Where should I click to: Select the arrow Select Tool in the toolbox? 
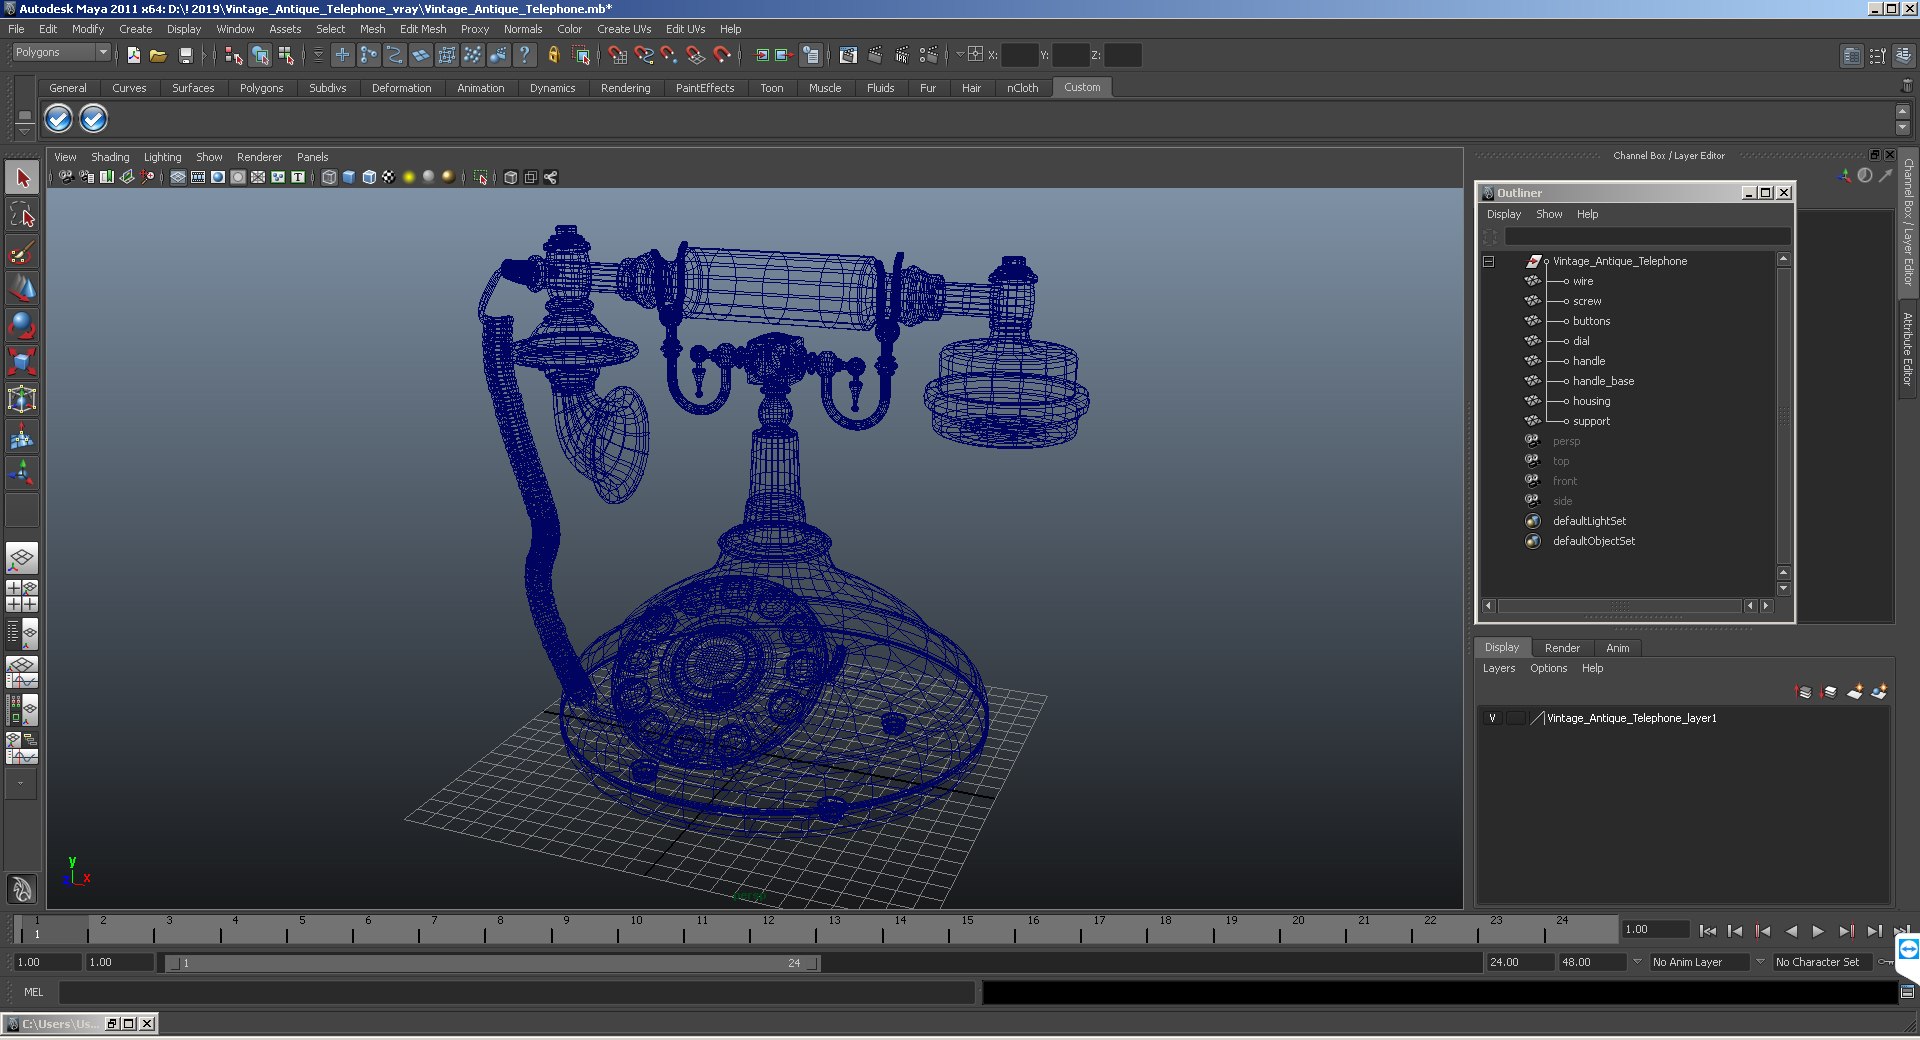tap(22, 178)
